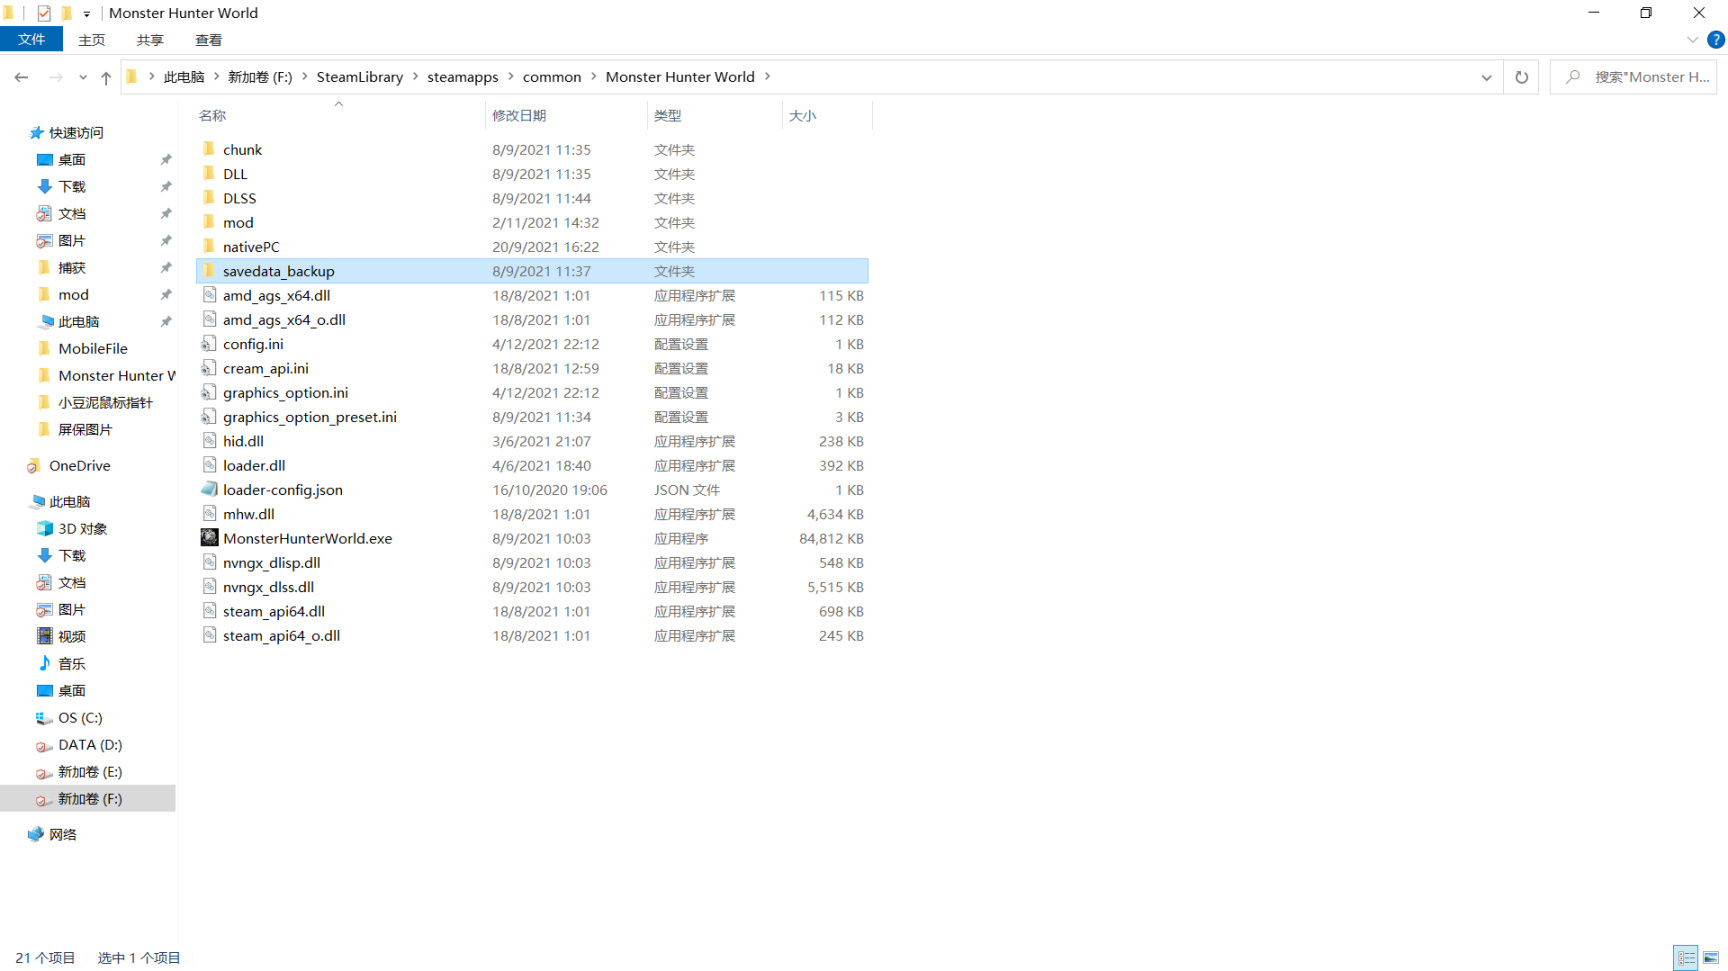Open OneDrive in the sidebar
The image size is (1728, 971).
point(79,466)
